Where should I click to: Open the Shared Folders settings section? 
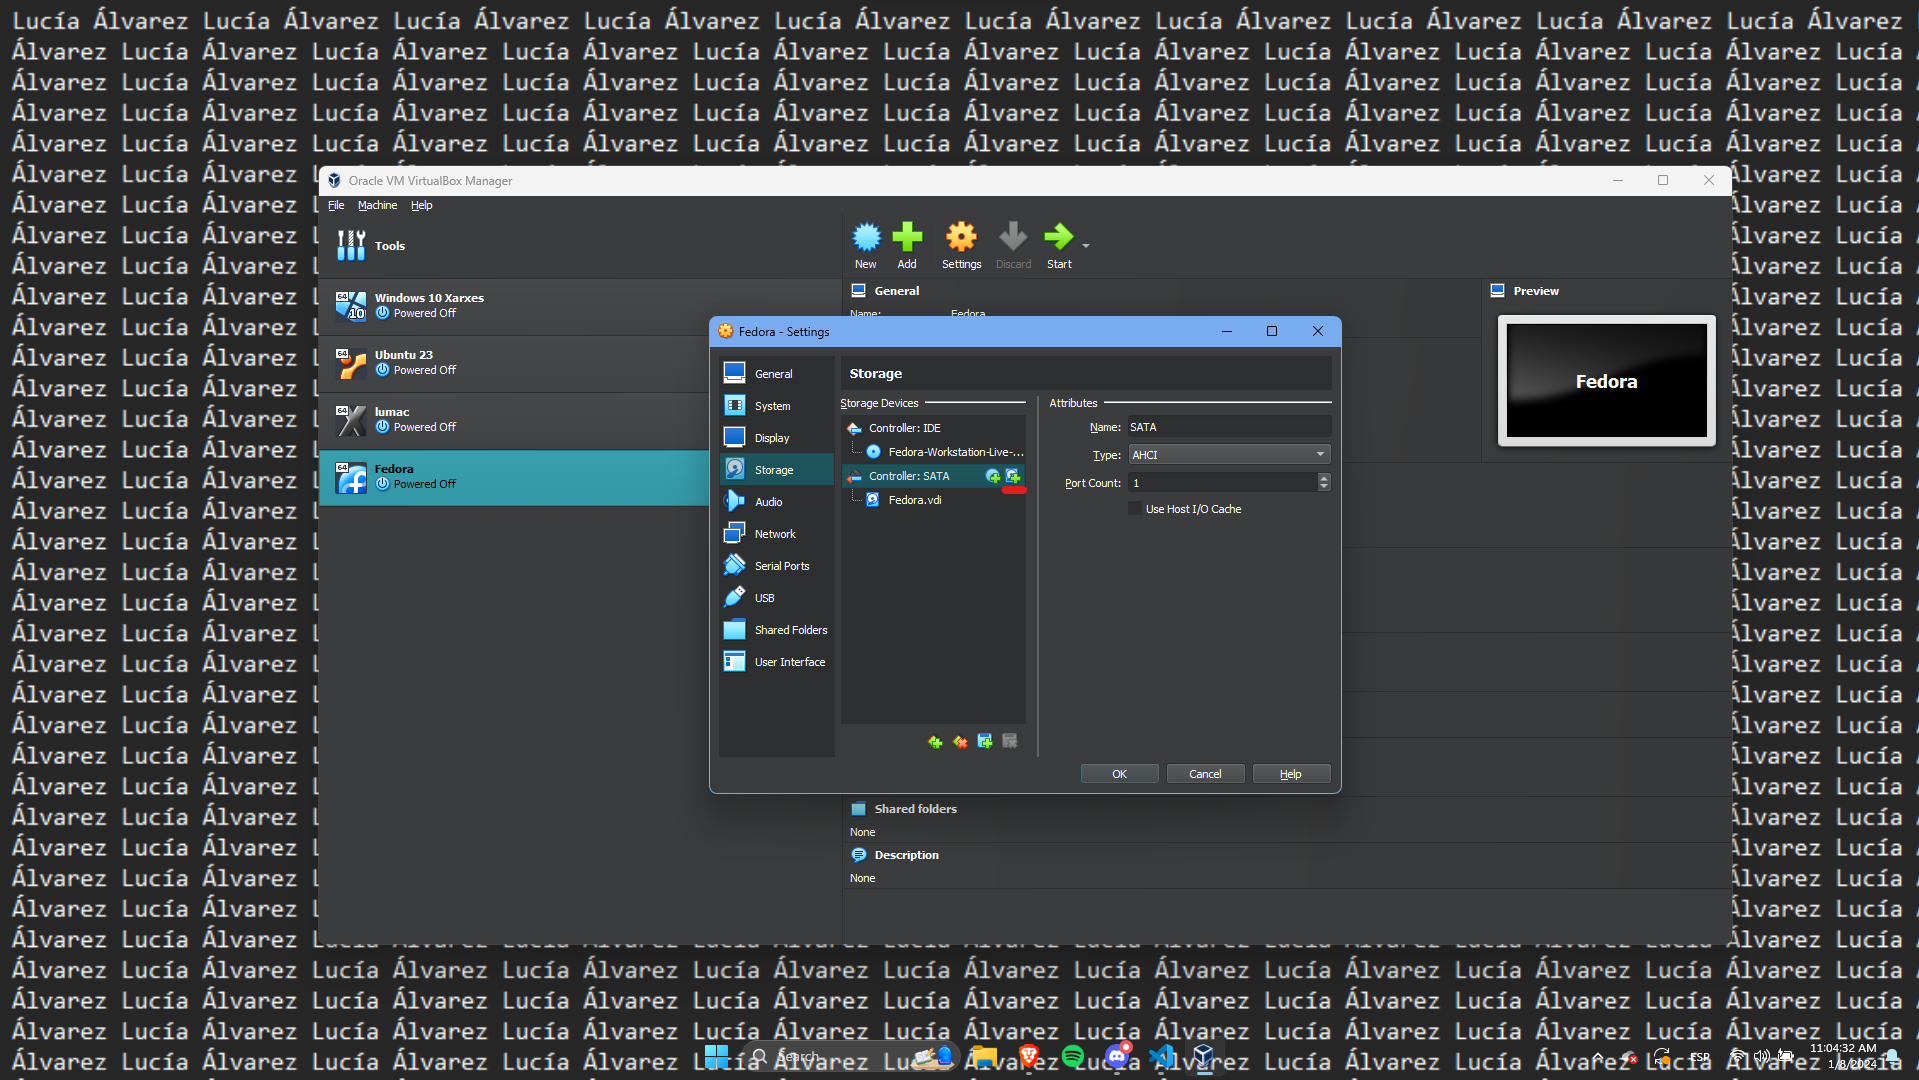click(789, 629)
